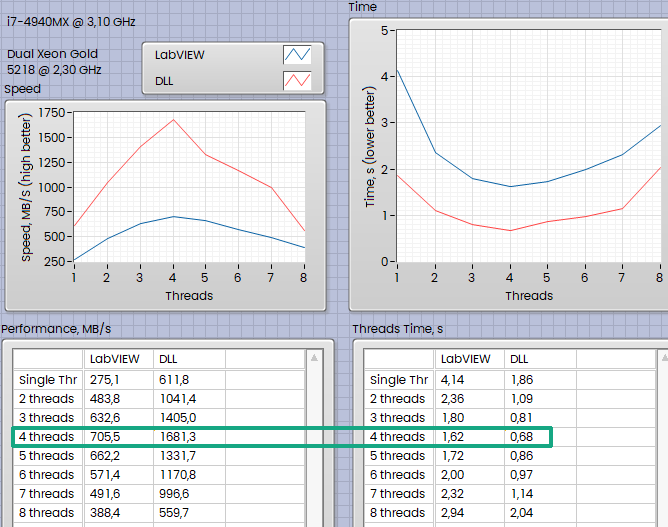Select the time cell 0,86
The image size is (668, 527).
pyautogui.click(x=540, y=456)
